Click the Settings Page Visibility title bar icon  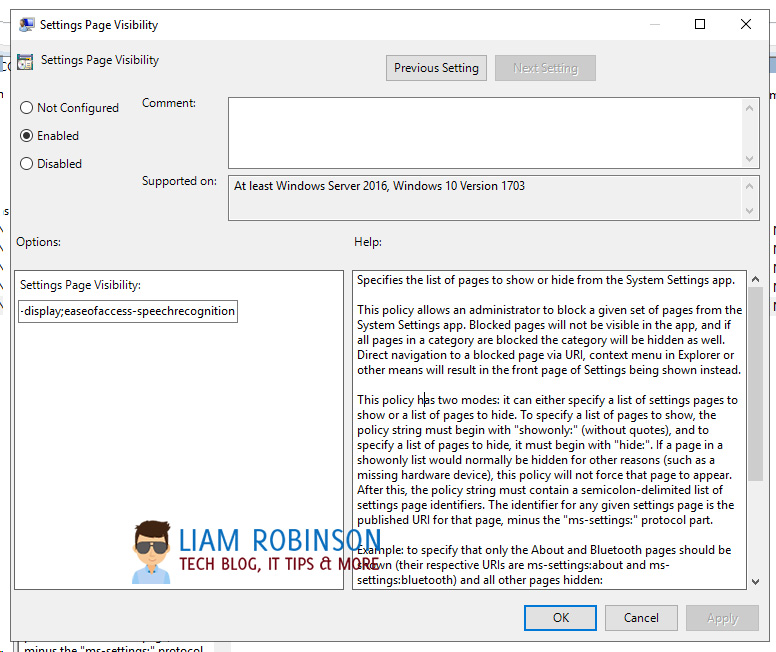pyautogui.click(x=27, y=24)
